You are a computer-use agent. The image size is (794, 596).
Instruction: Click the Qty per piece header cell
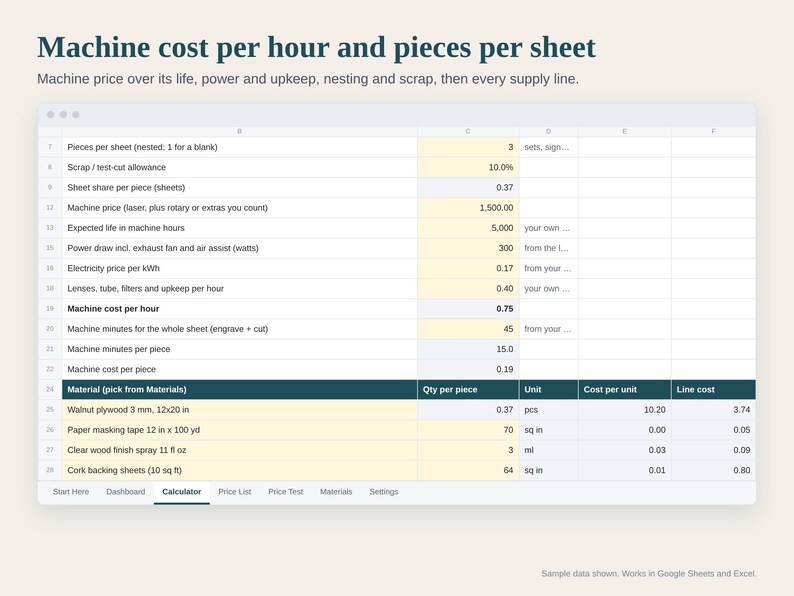468,389
